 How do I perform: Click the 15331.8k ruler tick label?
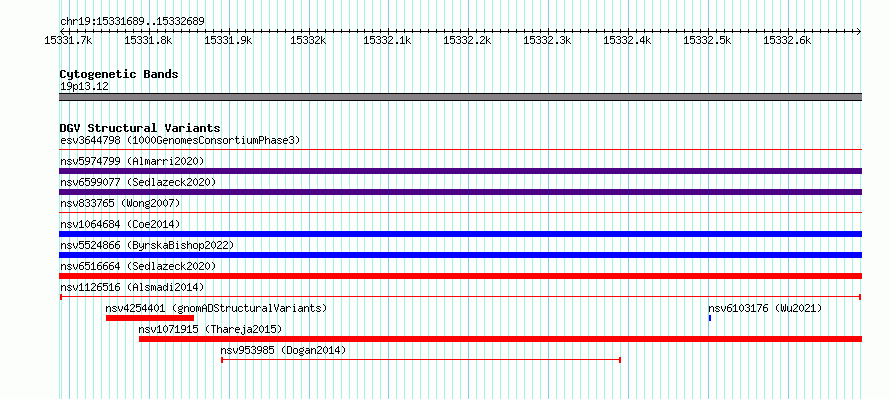tap(148, 41)
